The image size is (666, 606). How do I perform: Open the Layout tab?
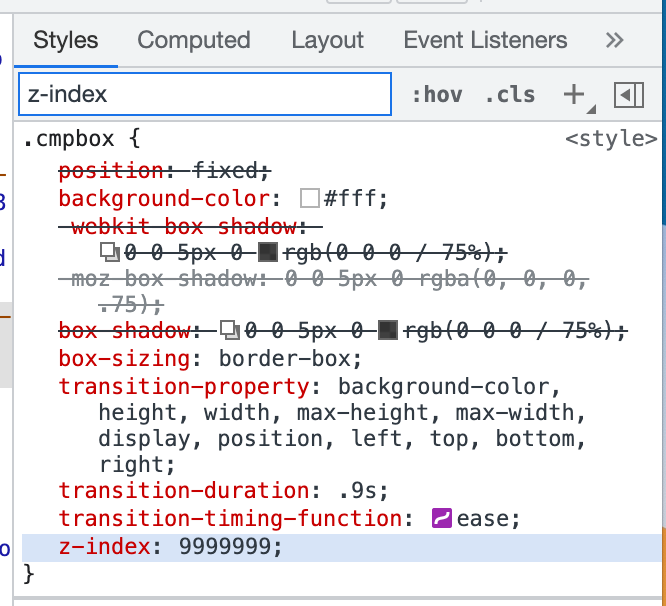(x=327, y=41)
